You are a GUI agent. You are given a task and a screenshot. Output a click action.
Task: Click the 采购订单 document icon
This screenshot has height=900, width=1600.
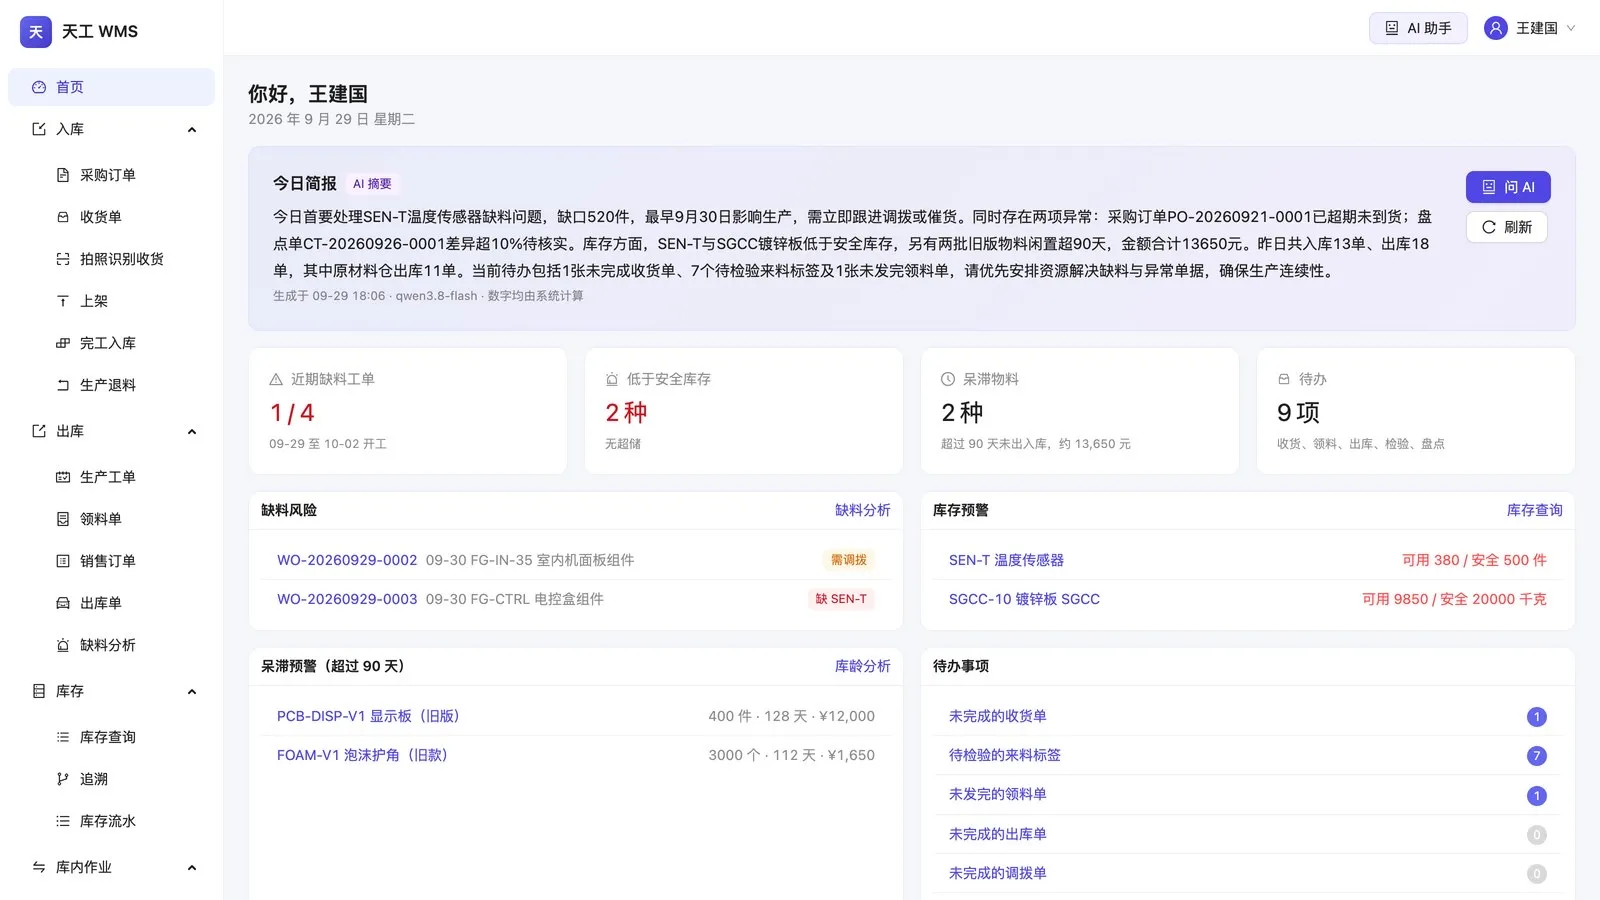(x=63, y=175)
